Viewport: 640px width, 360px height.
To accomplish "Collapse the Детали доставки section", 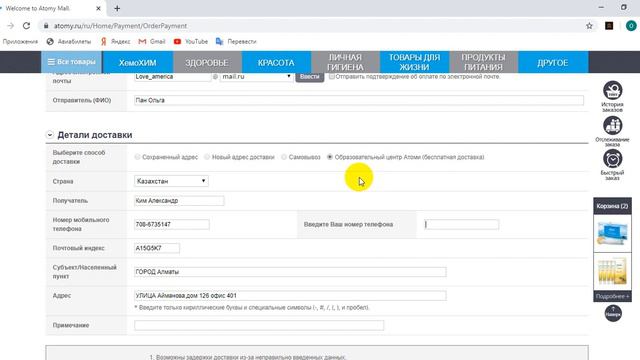I will coord(50,135).
